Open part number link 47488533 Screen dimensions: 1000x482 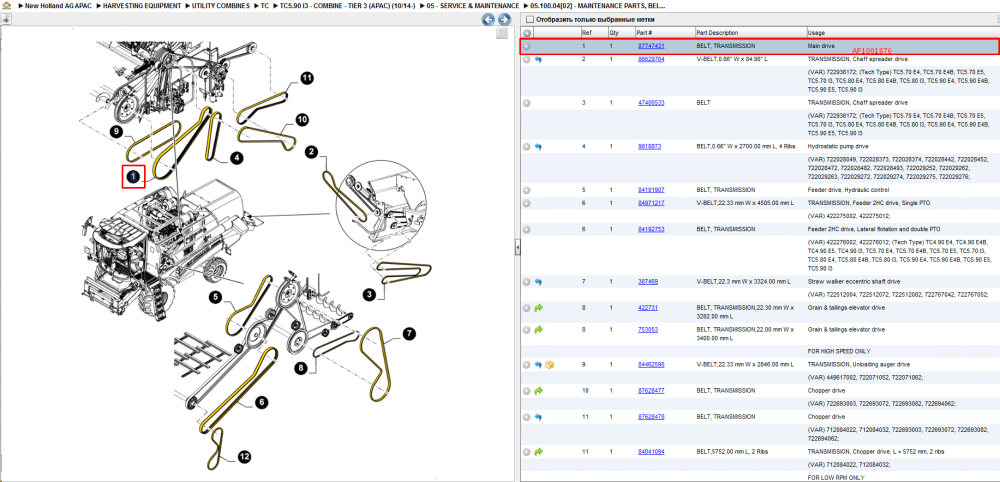(651, 103)
